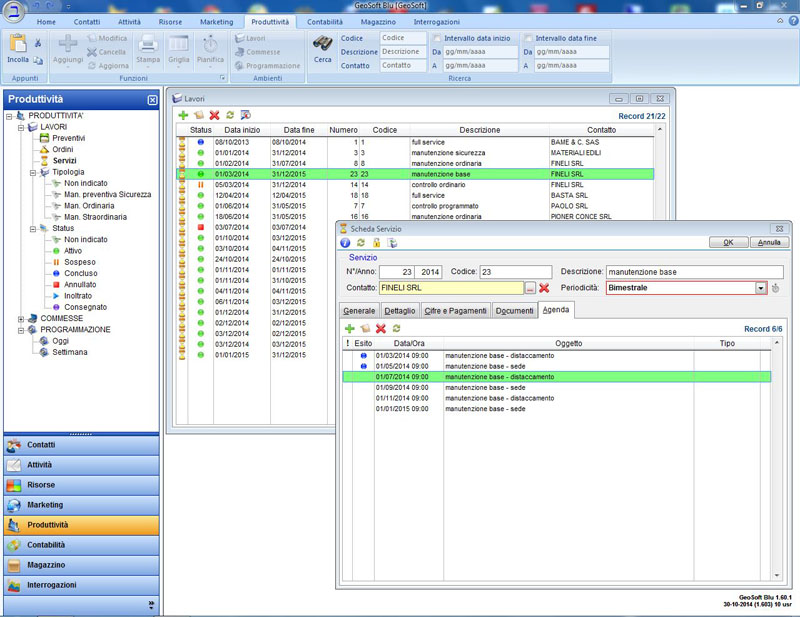Click the Cerca binoculars search icon
This screenshot has height=617, width=800.
323,44
